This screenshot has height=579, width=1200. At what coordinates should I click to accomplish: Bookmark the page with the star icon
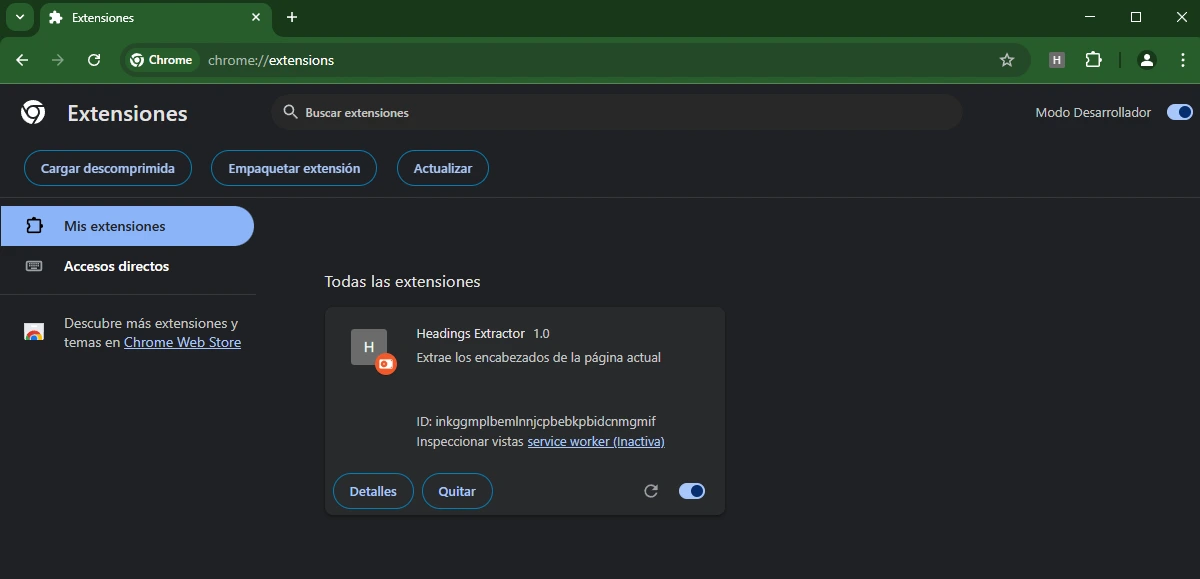1007,60
